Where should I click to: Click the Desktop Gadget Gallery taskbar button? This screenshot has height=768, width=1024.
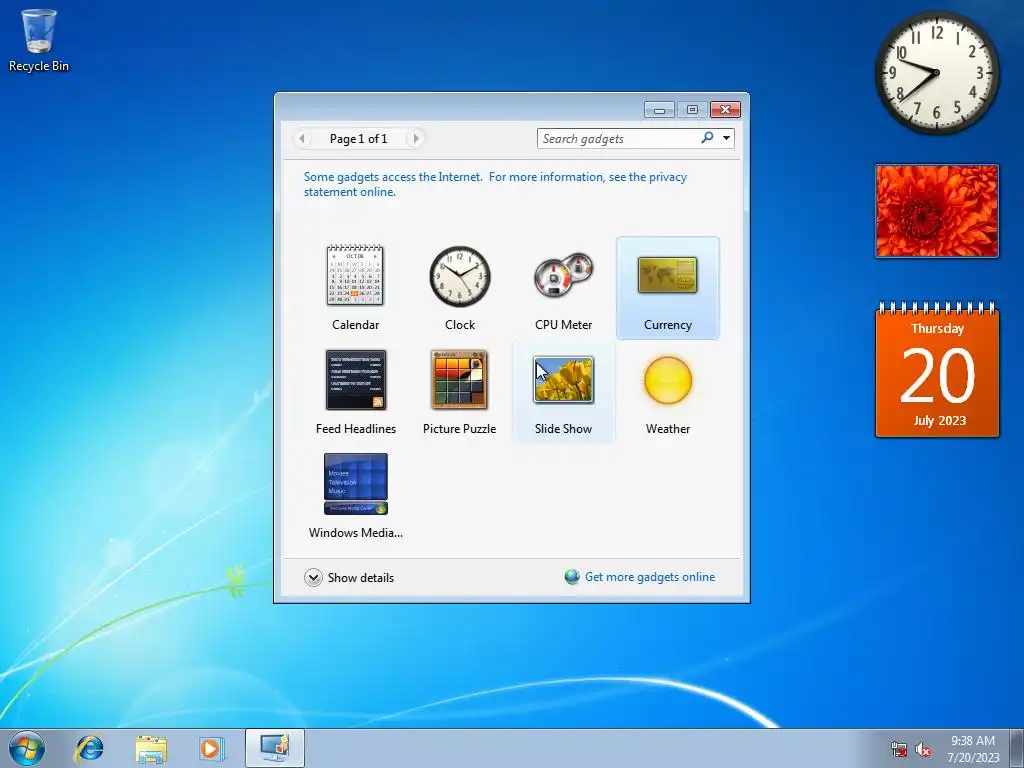(x=275, y=748)
